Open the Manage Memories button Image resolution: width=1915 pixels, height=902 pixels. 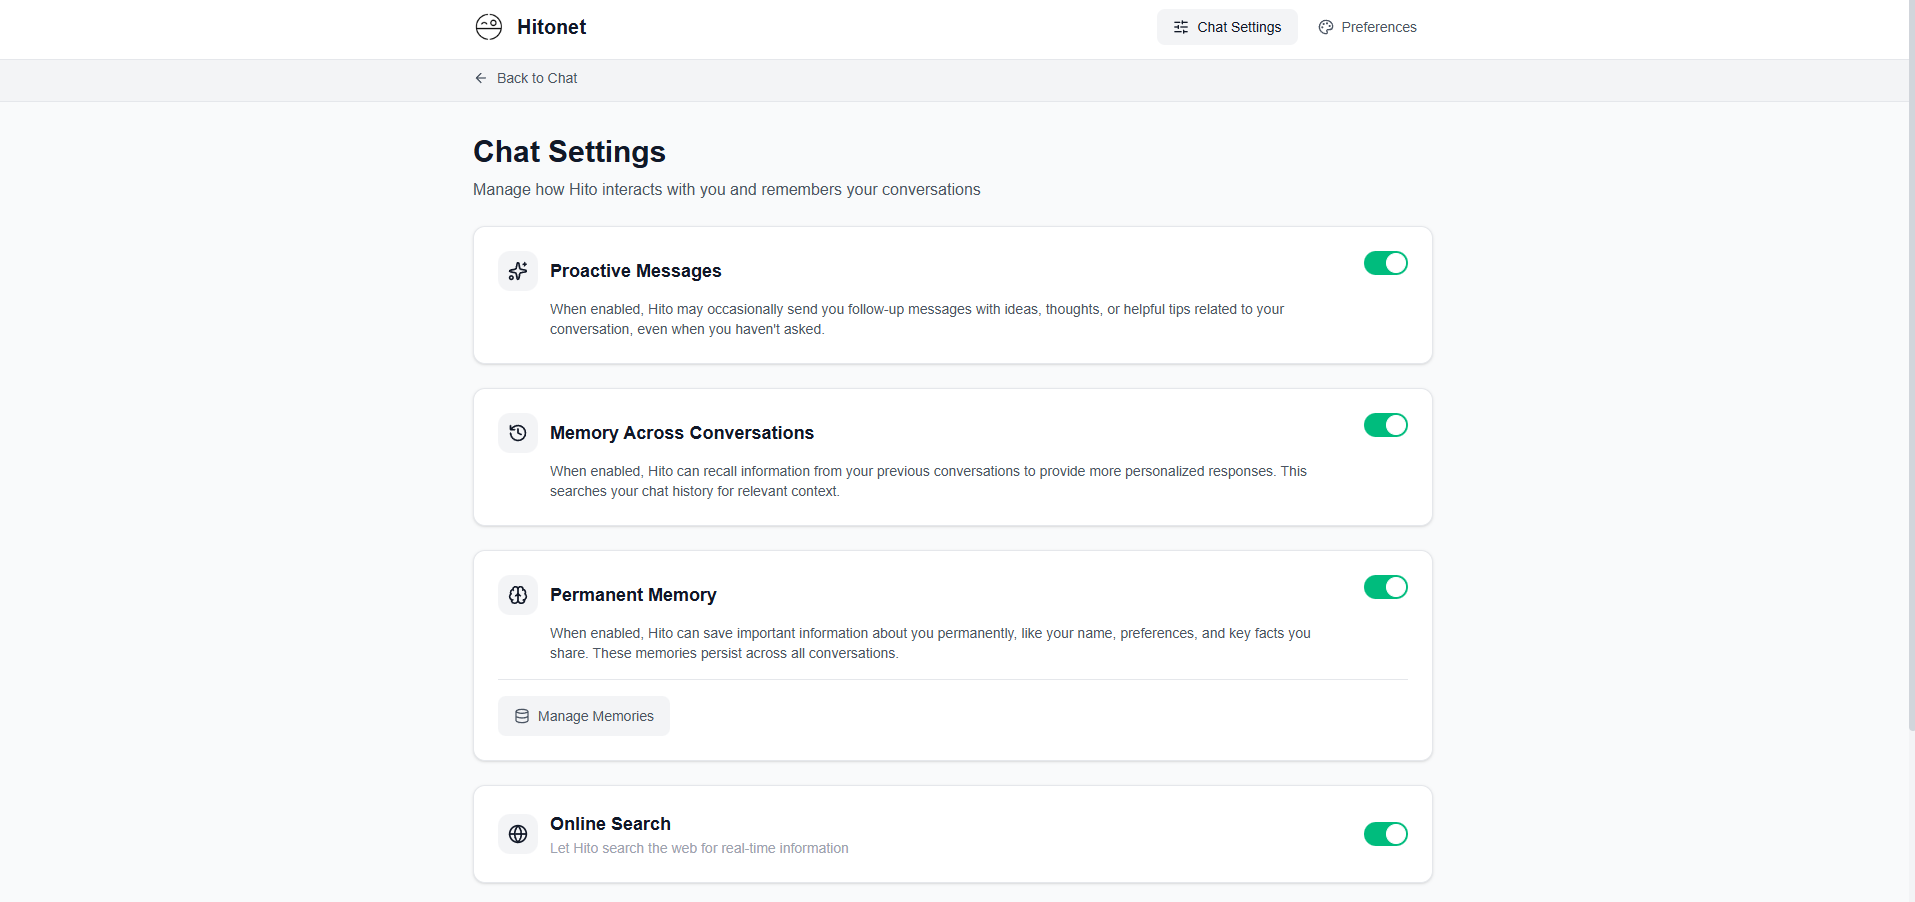584,716
